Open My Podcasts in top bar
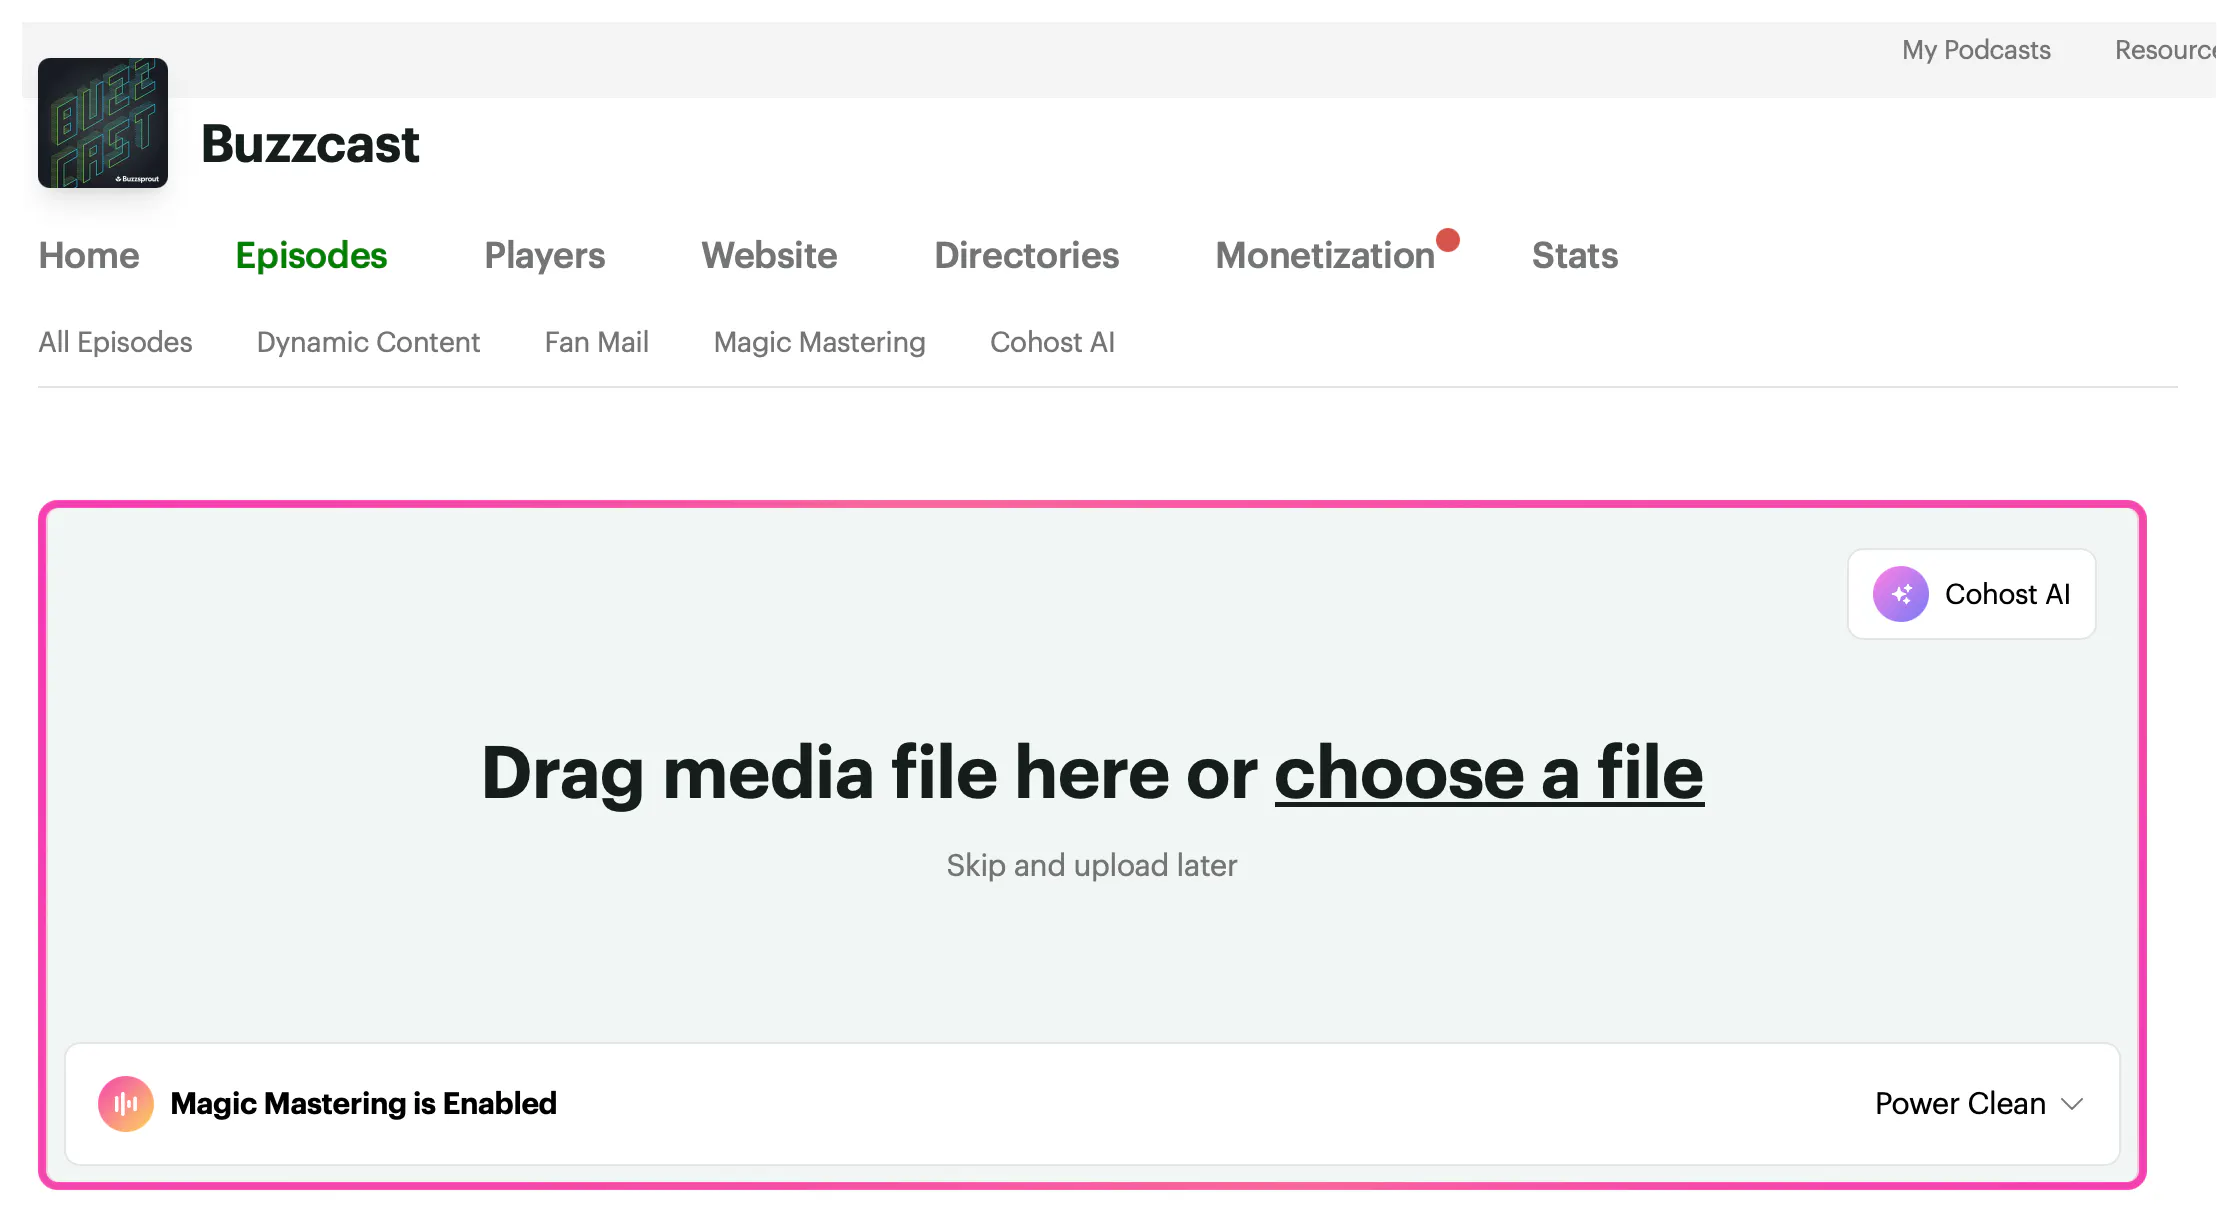 (x=1976, y=50)
